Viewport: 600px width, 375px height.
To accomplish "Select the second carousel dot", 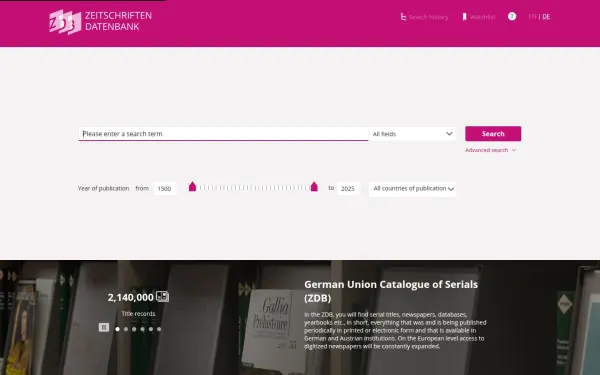I will click(x=126, y=329).
